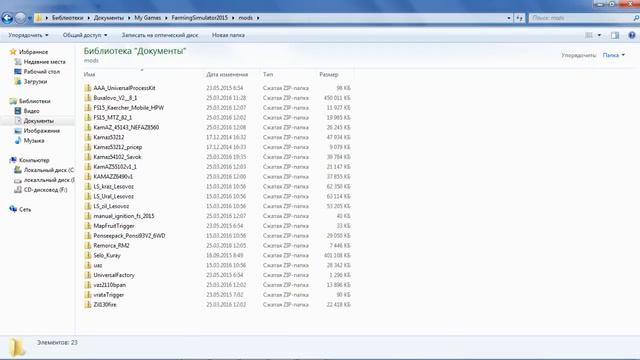Click the change view icon in the toolbar
The height and width of the screenshot is (360, 640).
589,36
